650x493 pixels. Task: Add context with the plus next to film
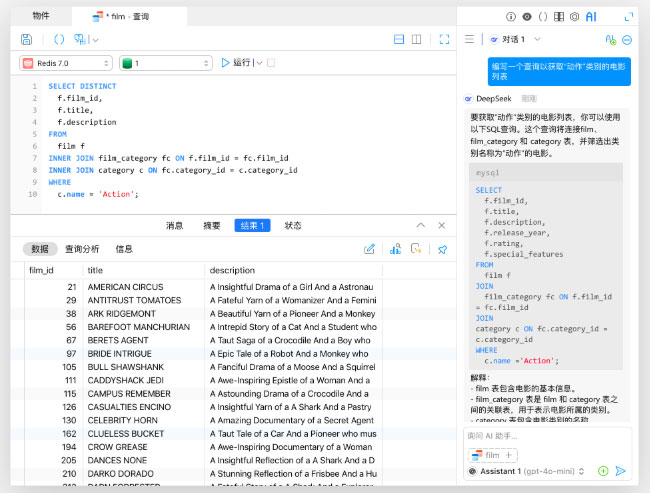509,455
